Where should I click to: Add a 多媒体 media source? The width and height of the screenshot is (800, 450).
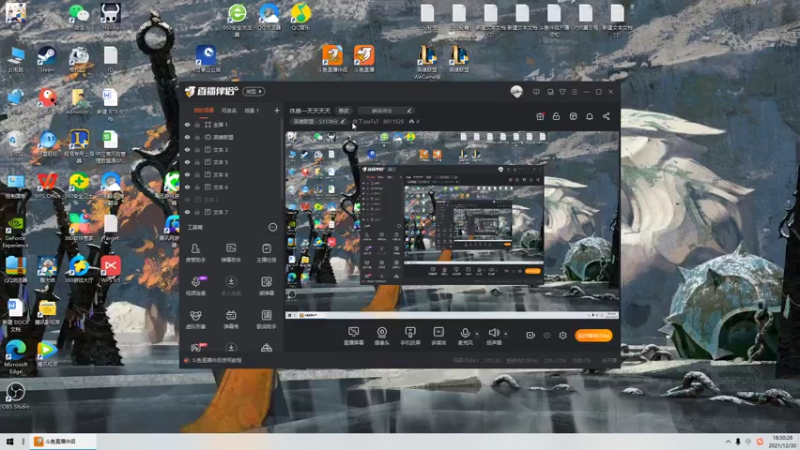pos(438,336)
